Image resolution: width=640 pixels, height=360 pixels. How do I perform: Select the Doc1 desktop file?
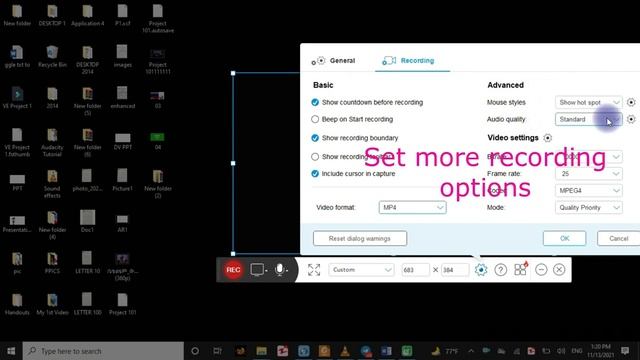coord(87,221)
